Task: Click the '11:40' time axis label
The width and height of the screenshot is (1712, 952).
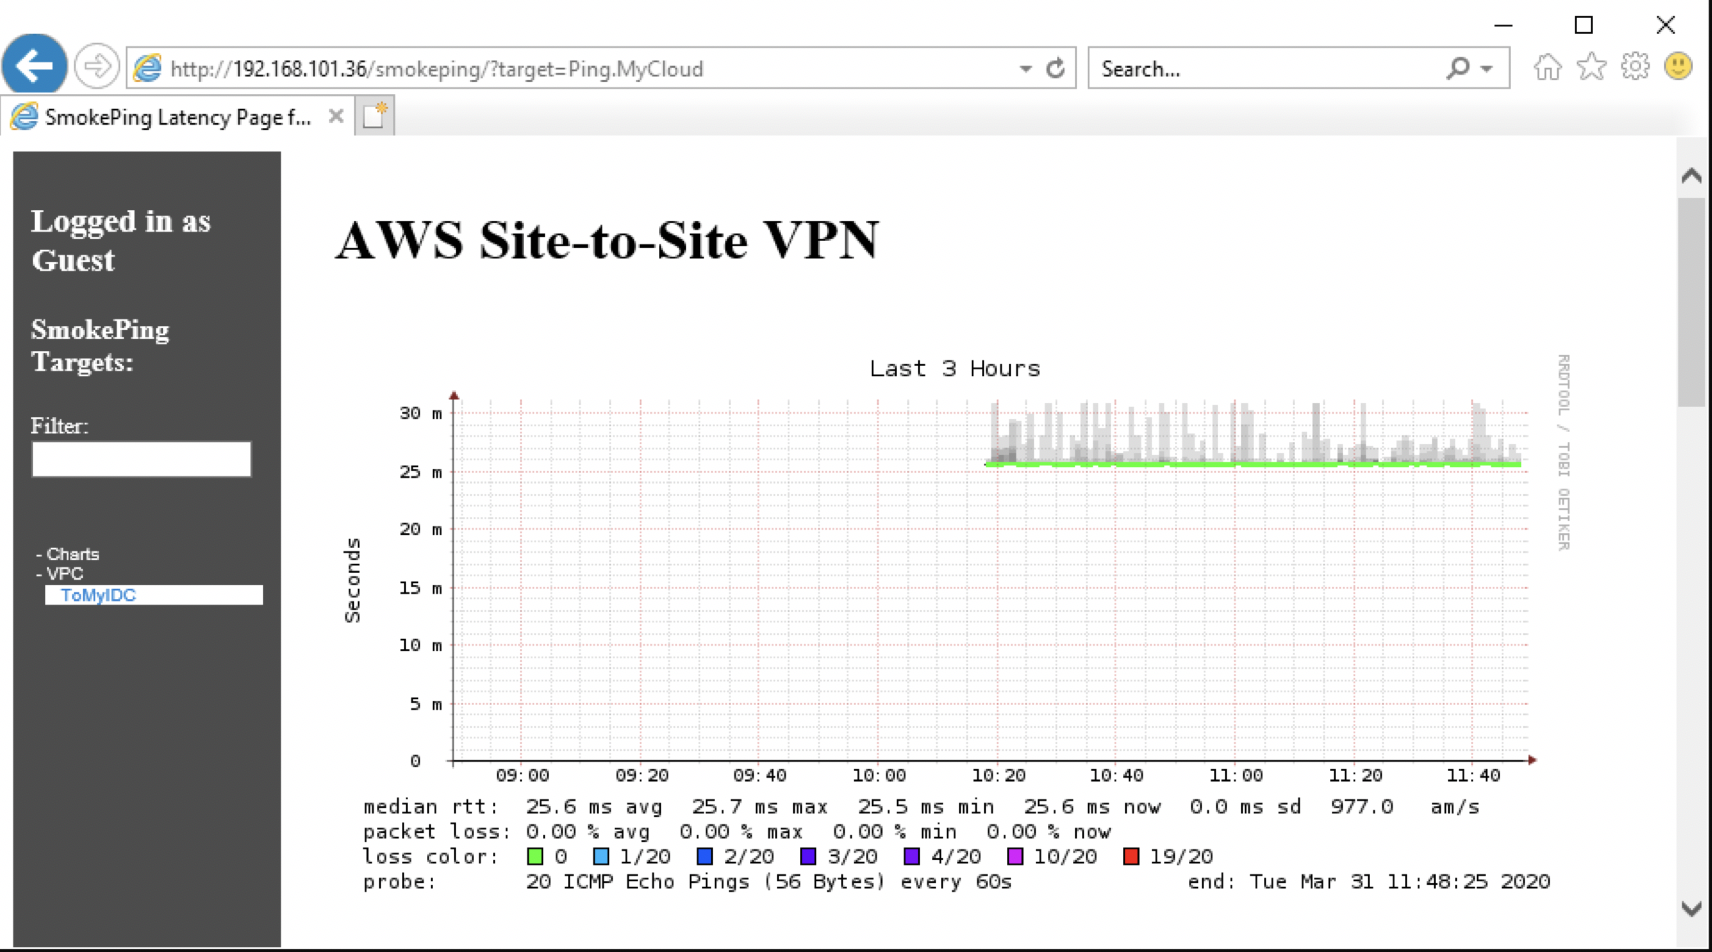Action: [1474, 776]
